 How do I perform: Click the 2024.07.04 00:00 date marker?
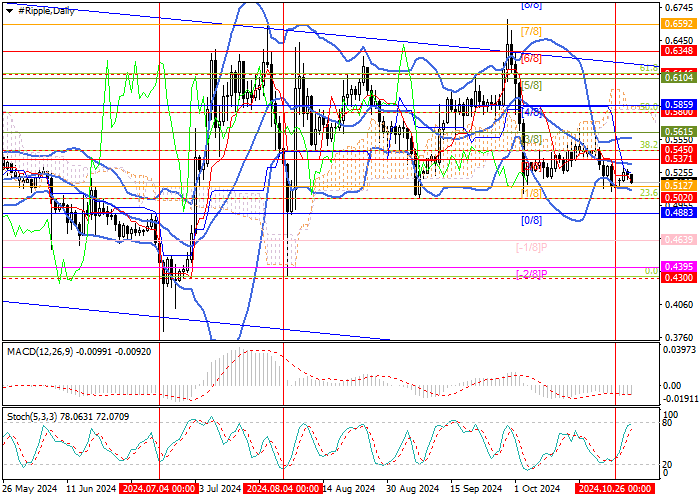point(159,488)
